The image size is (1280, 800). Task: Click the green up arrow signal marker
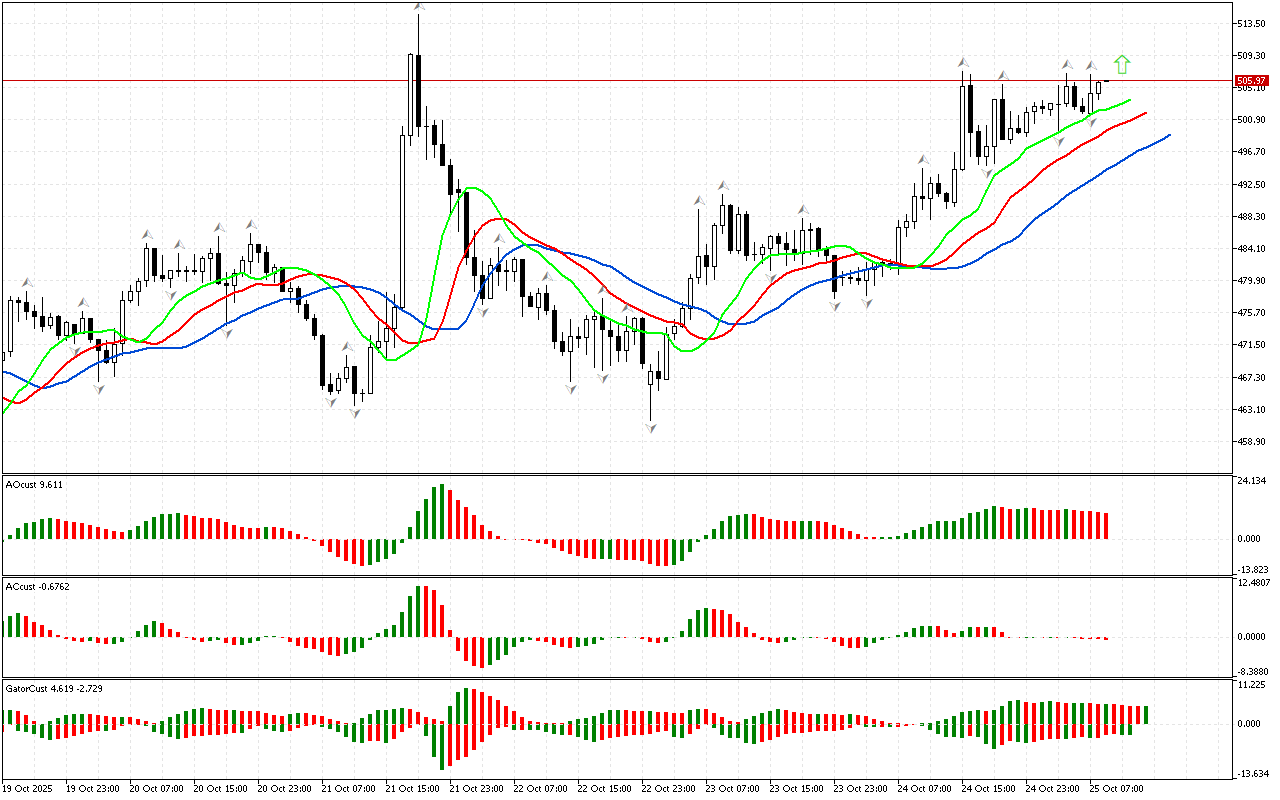click(1122, 65)
